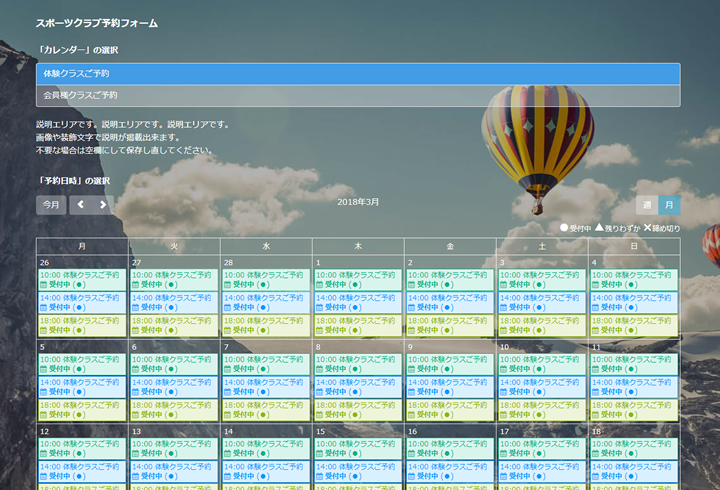Open the 18:00 class on the 8th
The image size is (720, 490).
357,410
